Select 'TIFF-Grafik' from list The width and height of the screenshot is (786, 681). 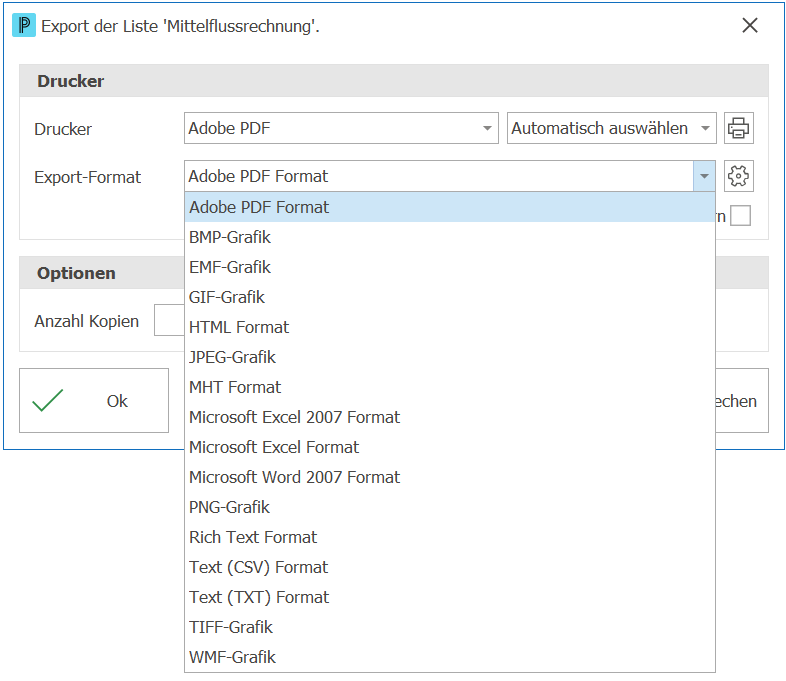pyautogui.click(x=450, y=627)
